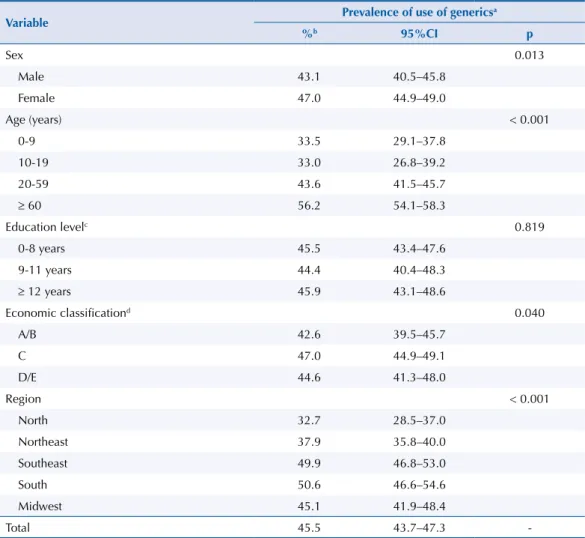
Task: Select the 'Male' row label
Action: tap(31, 77)
